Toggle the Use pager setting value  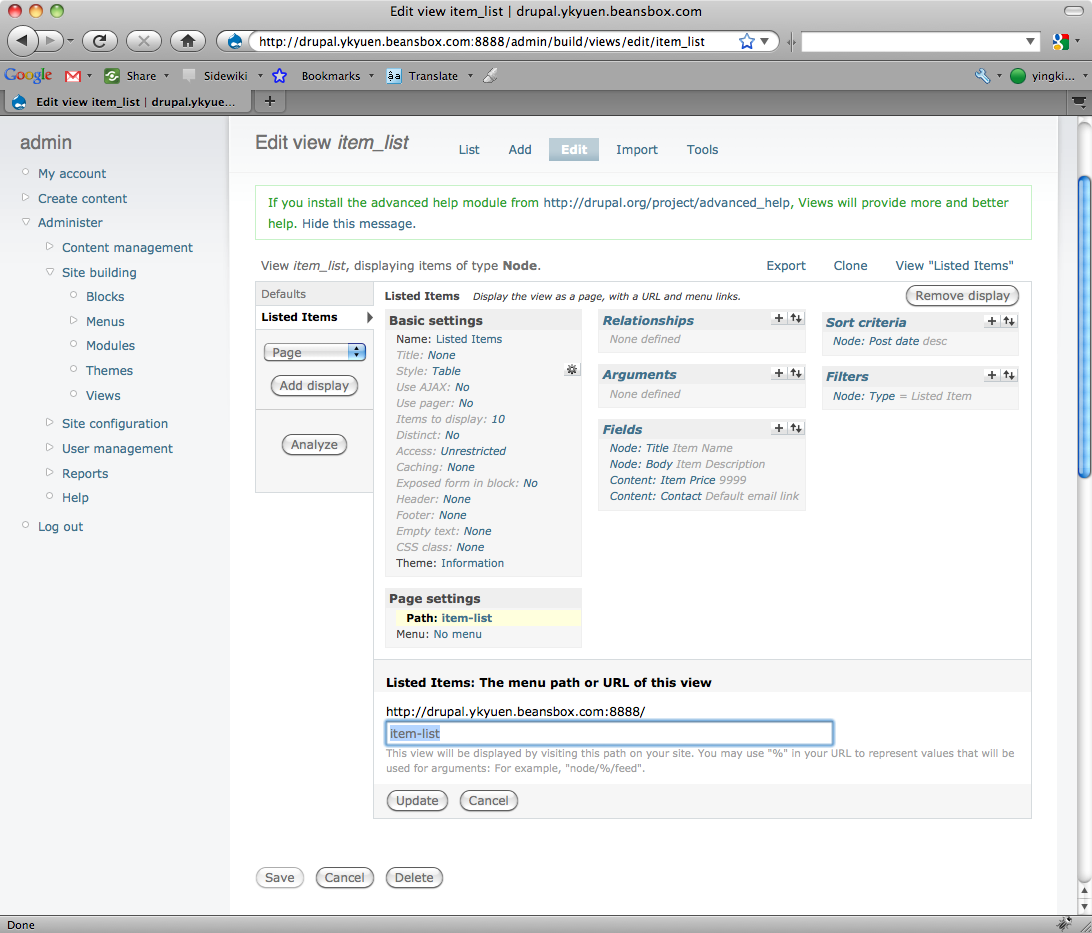point(465,403)
